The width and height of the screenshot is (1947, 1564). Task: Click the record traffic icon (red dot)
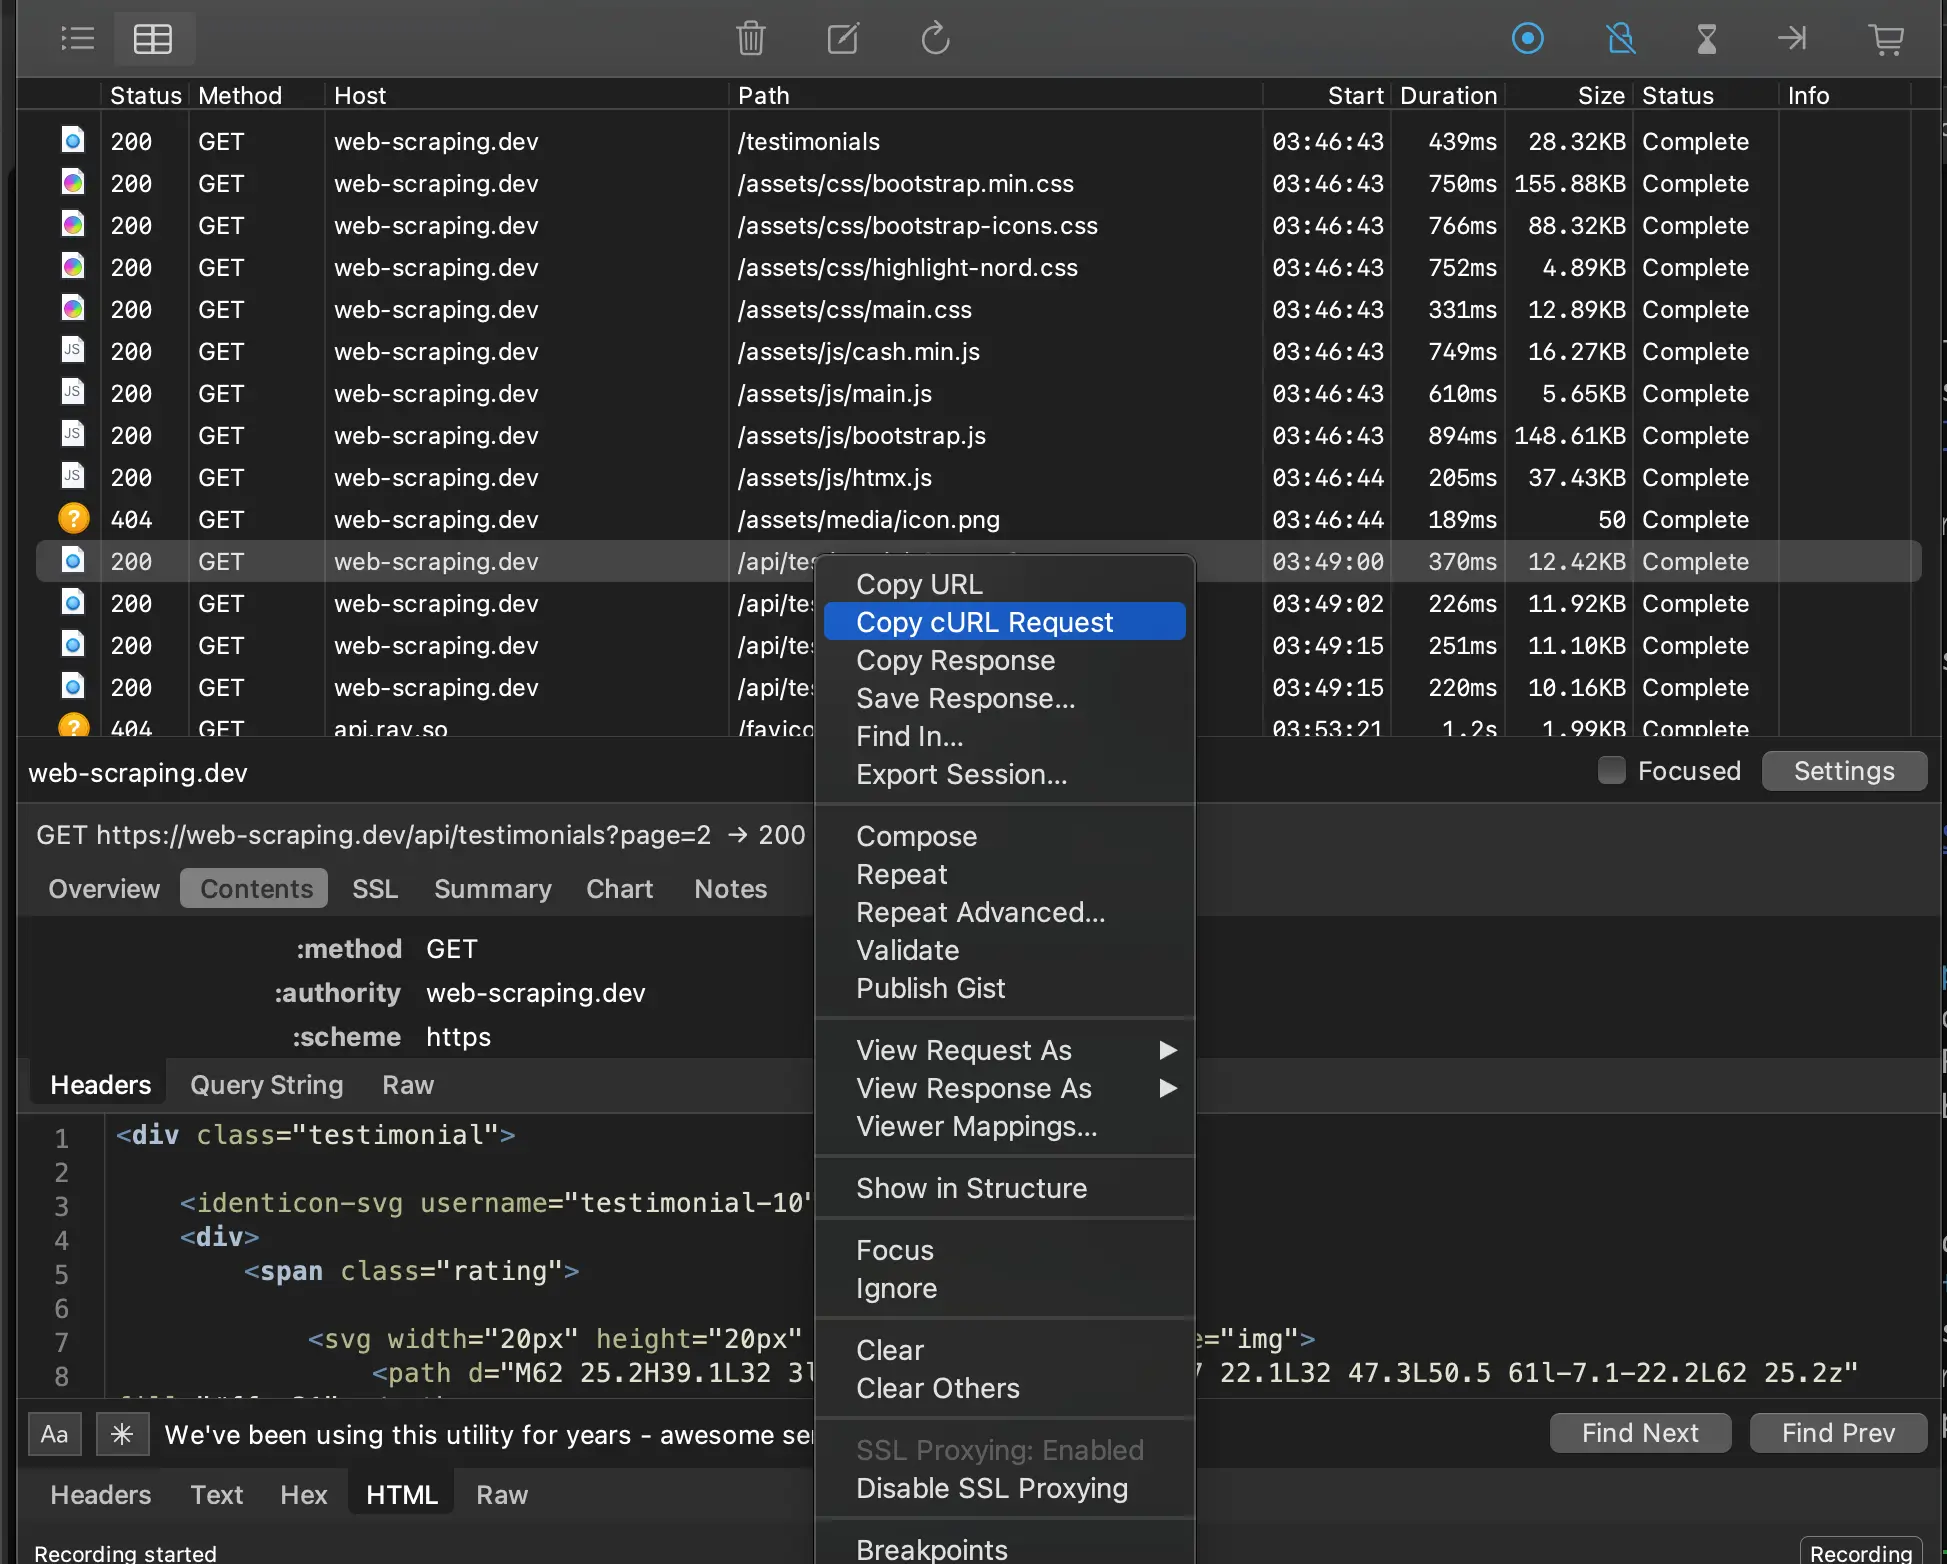1529,38
